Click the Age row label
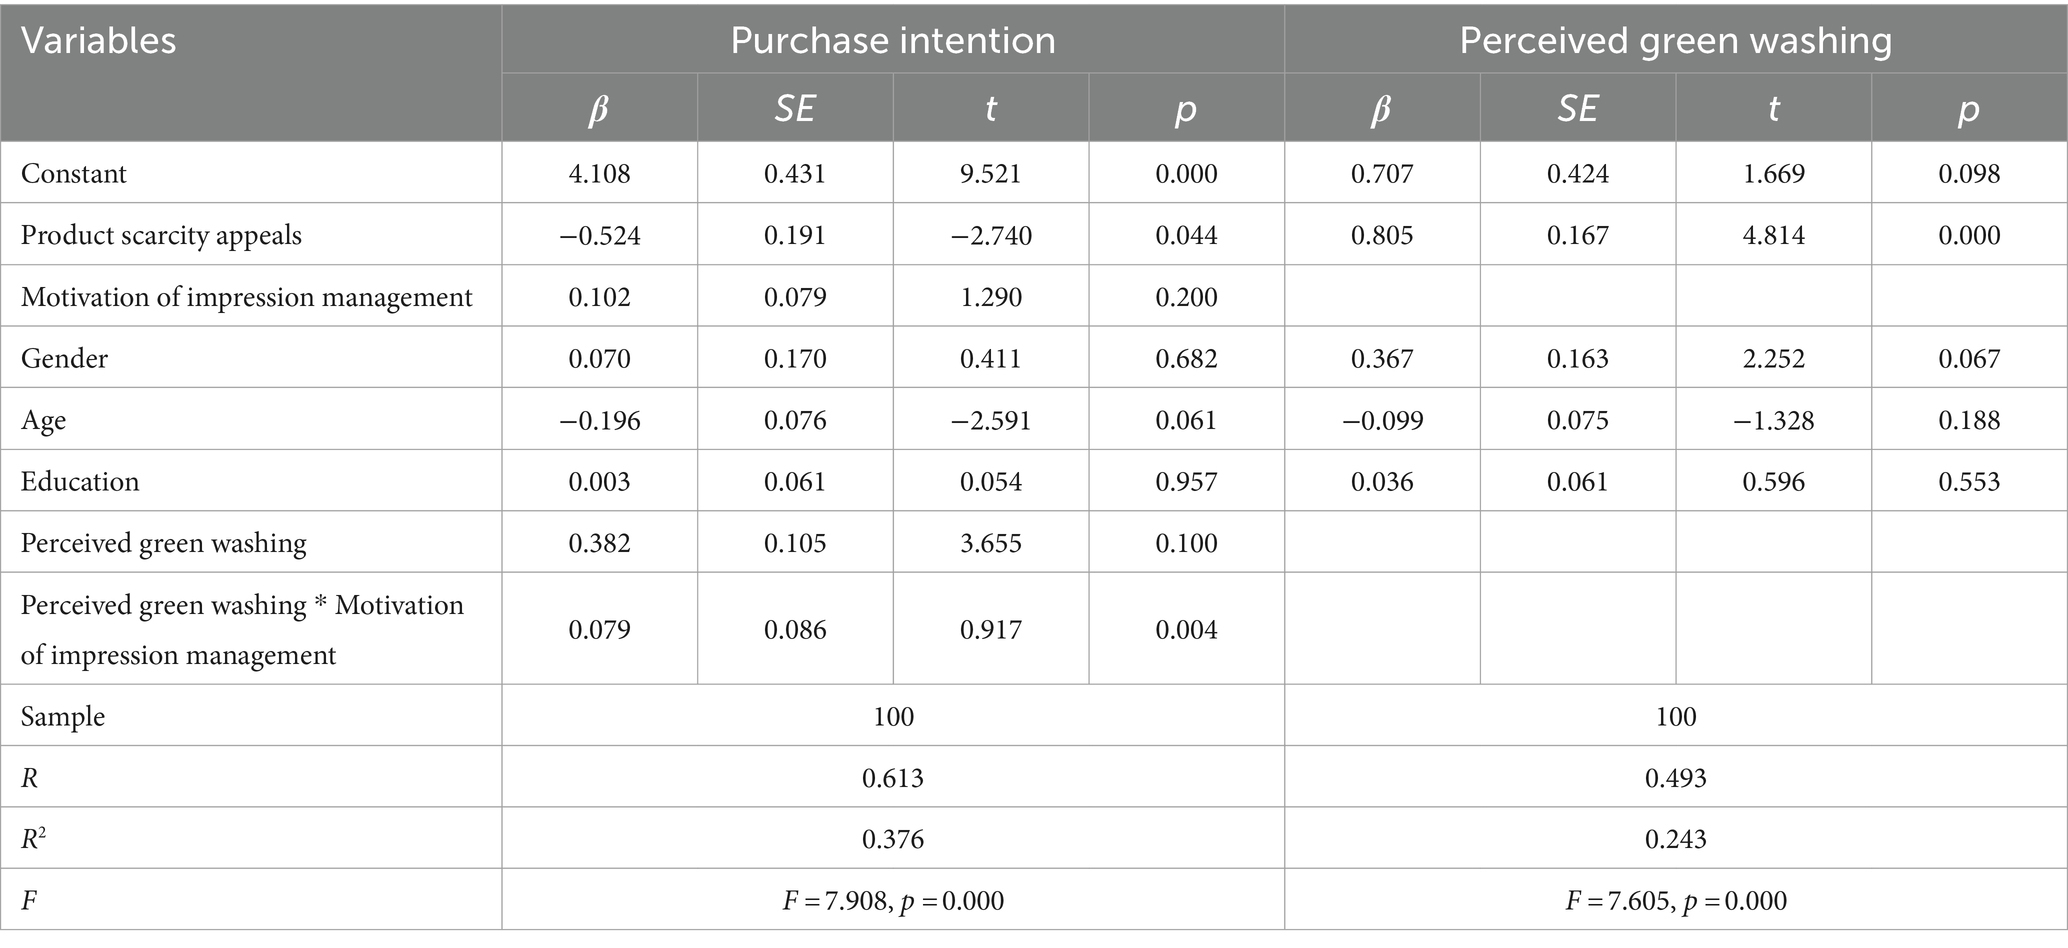 pos(44,420)
